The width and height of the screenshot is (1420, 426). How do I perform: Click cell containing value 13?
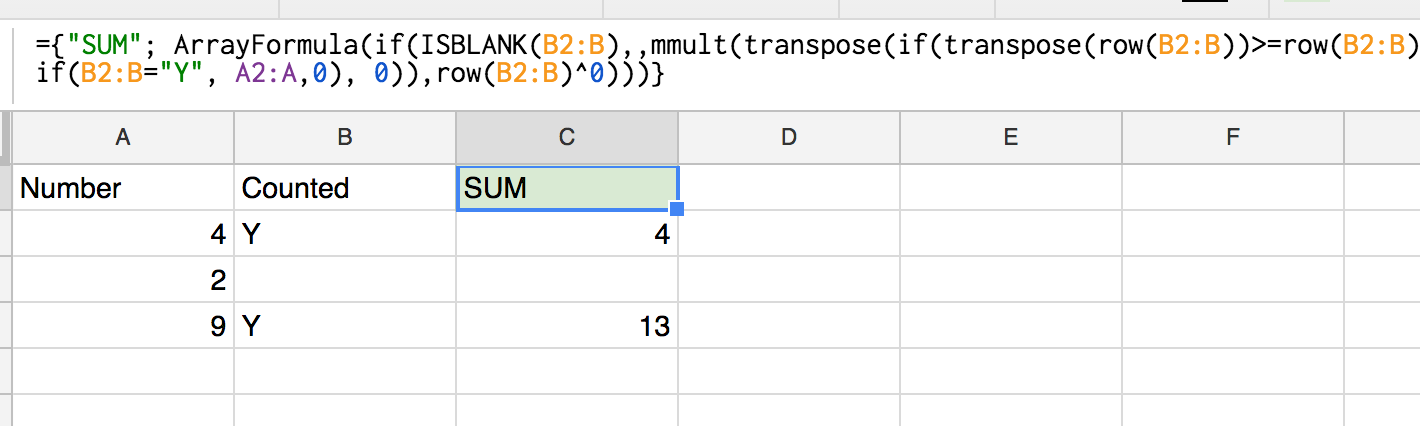pos(567,326)
